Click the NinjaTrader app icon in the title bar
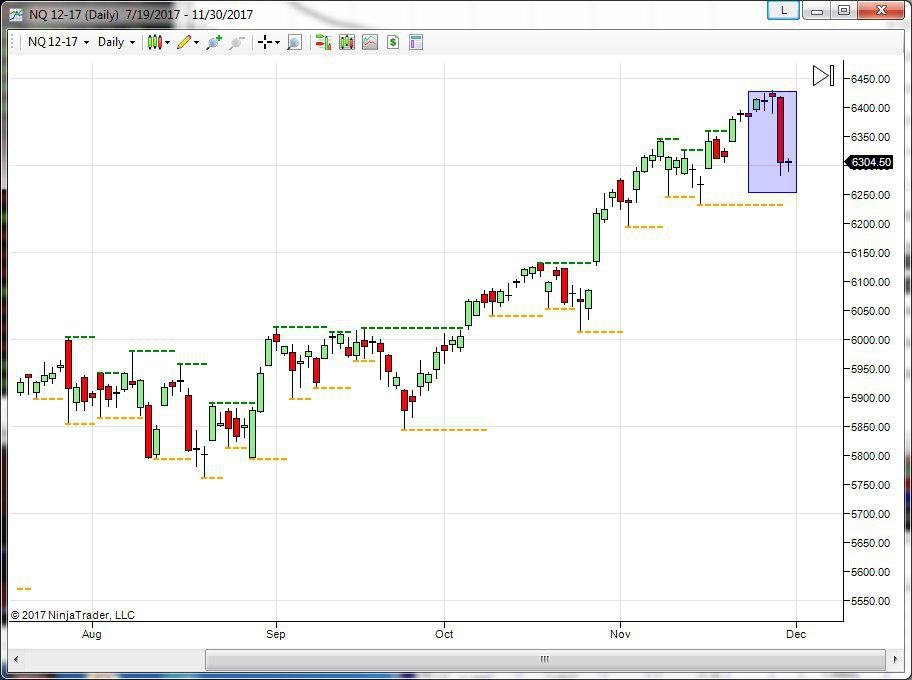912x680 pixels. coord(16,14)
